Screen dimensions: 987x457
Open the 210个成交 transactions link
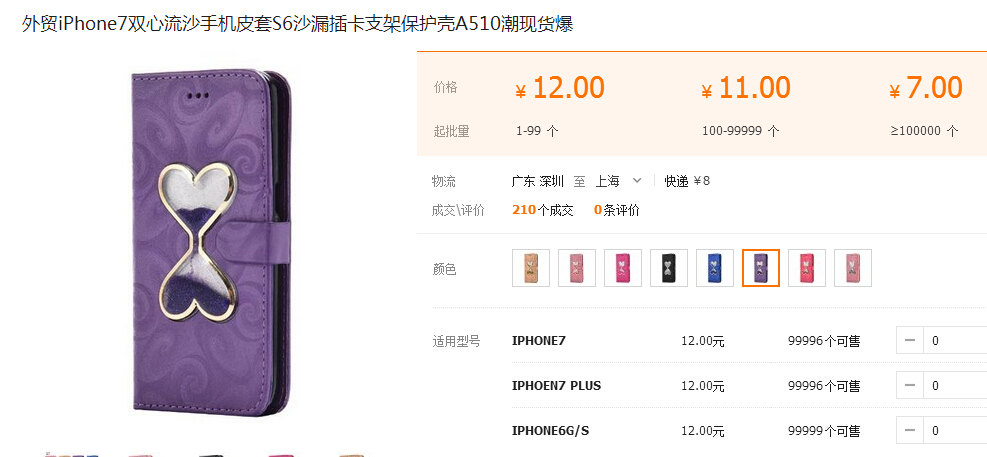tap(543, 210)
